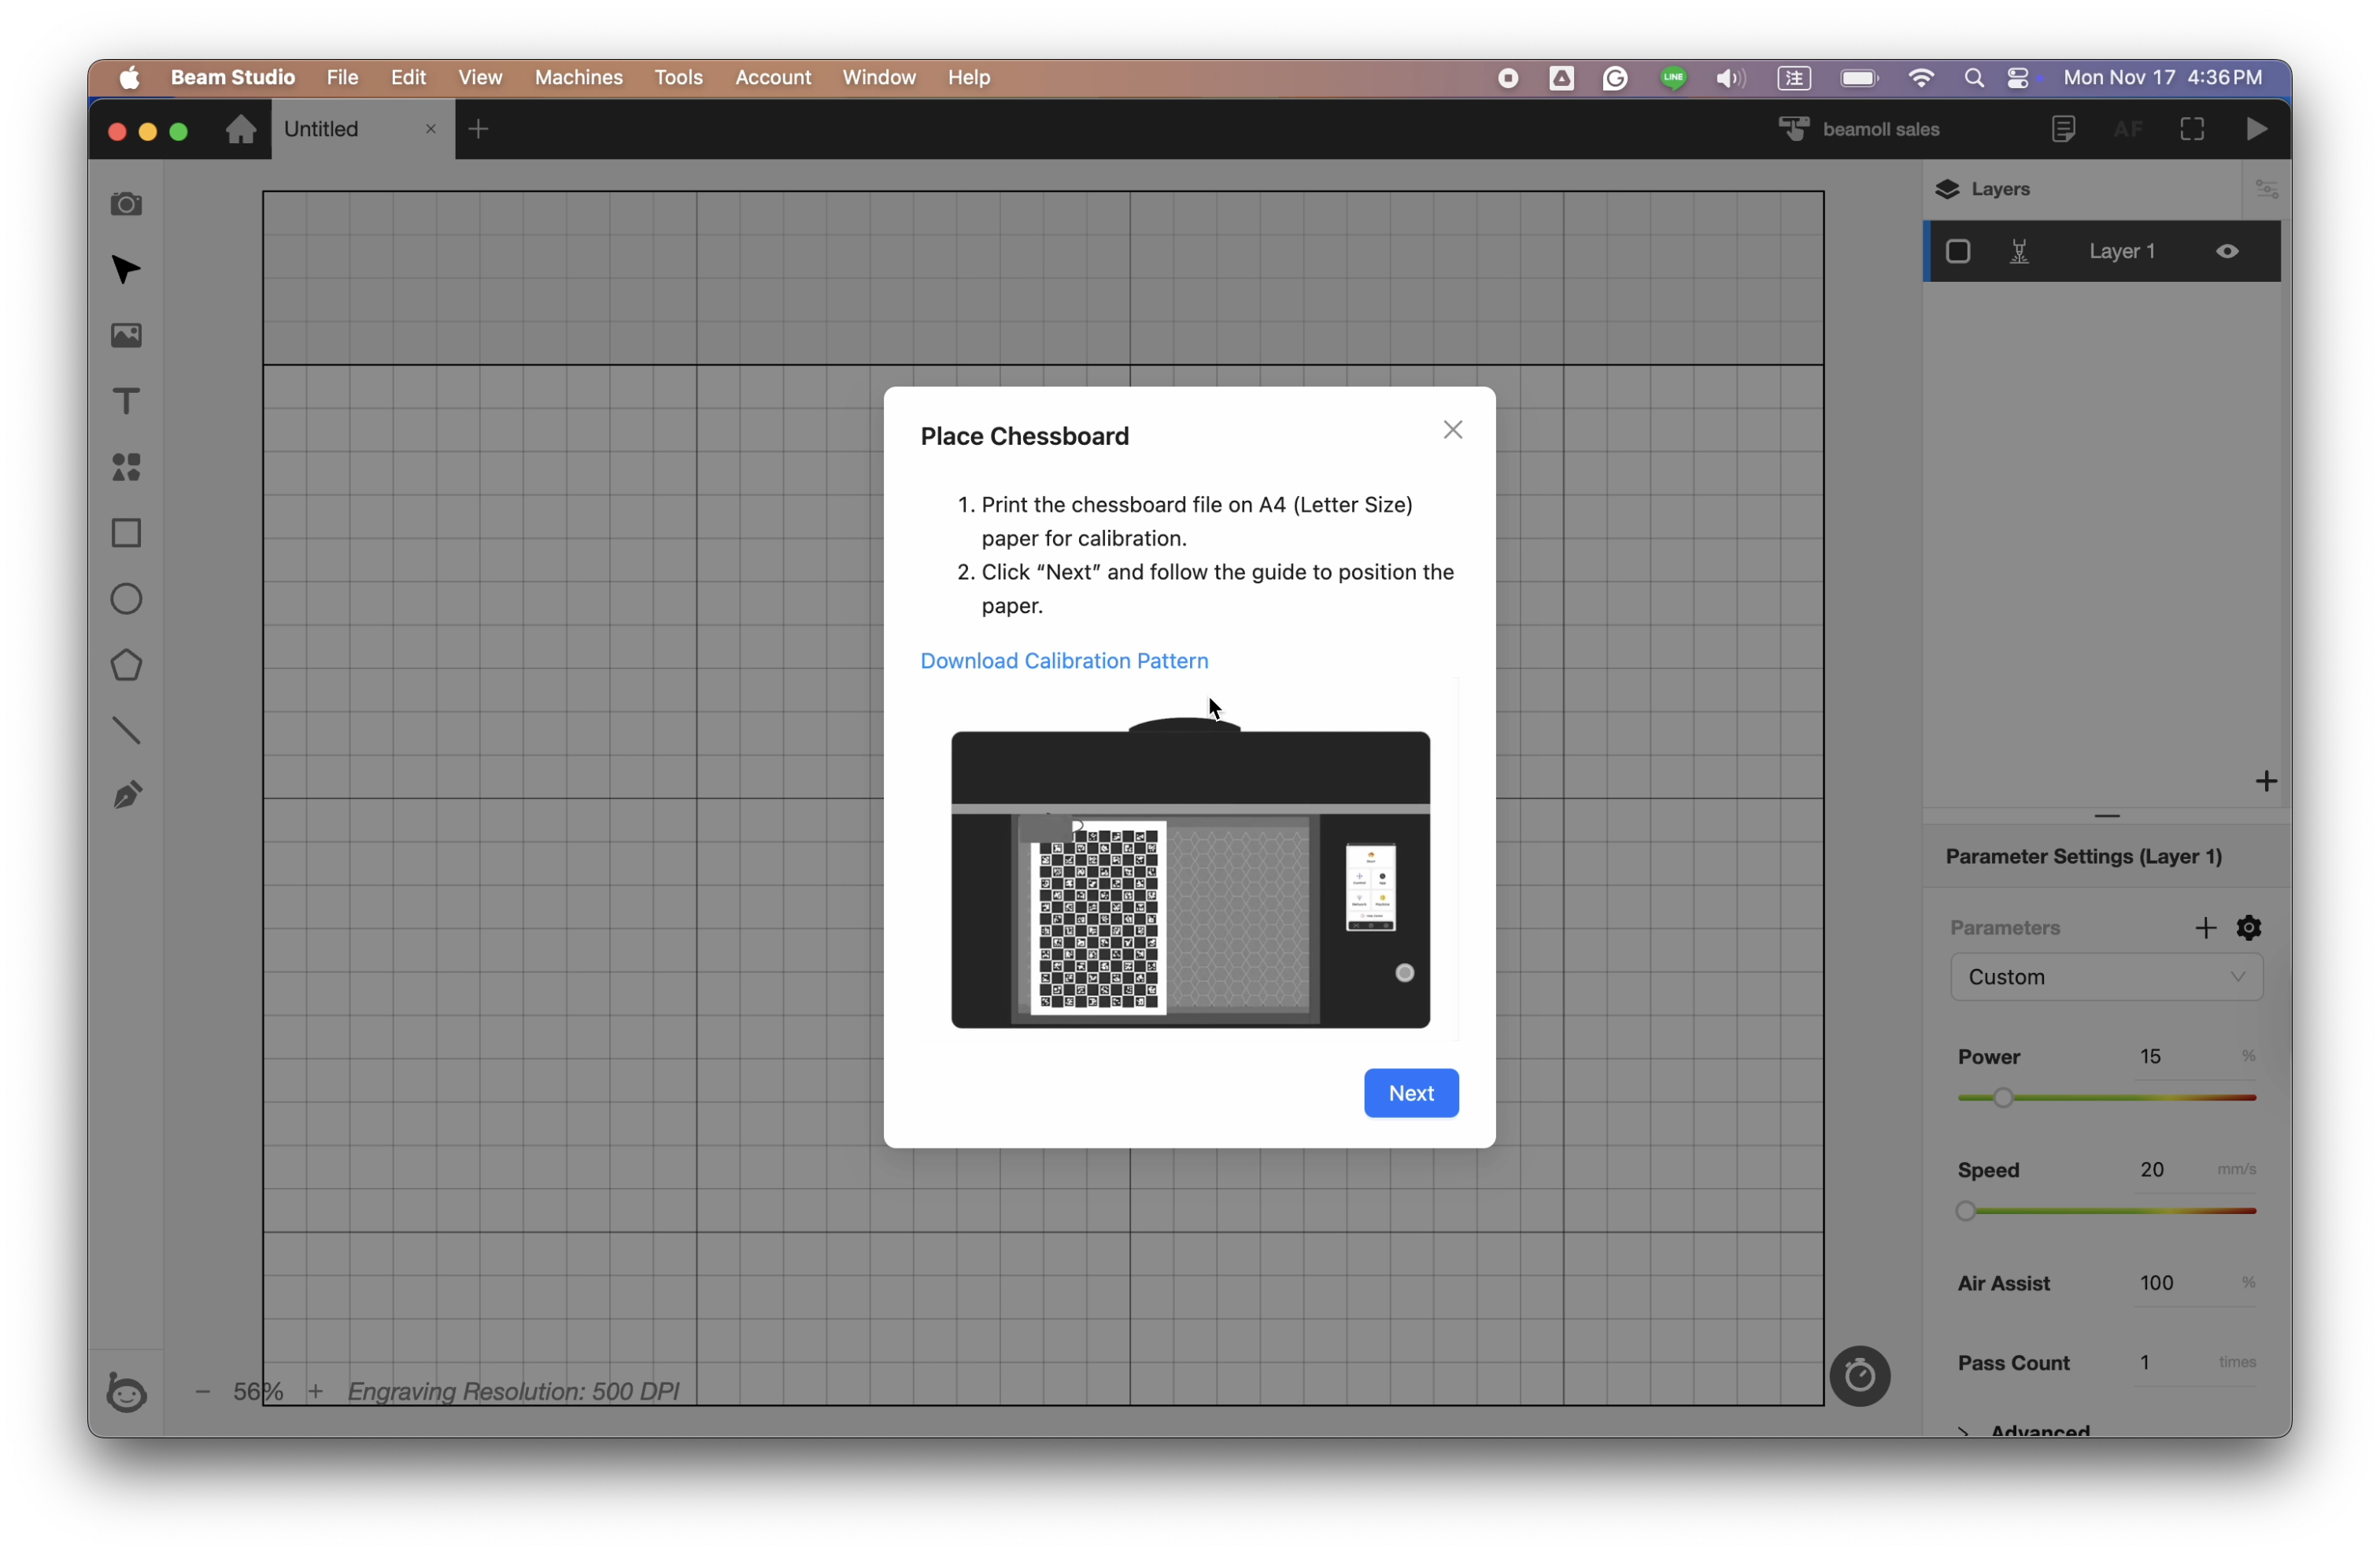Open macOS Spotlight search

coord(1973,77)
